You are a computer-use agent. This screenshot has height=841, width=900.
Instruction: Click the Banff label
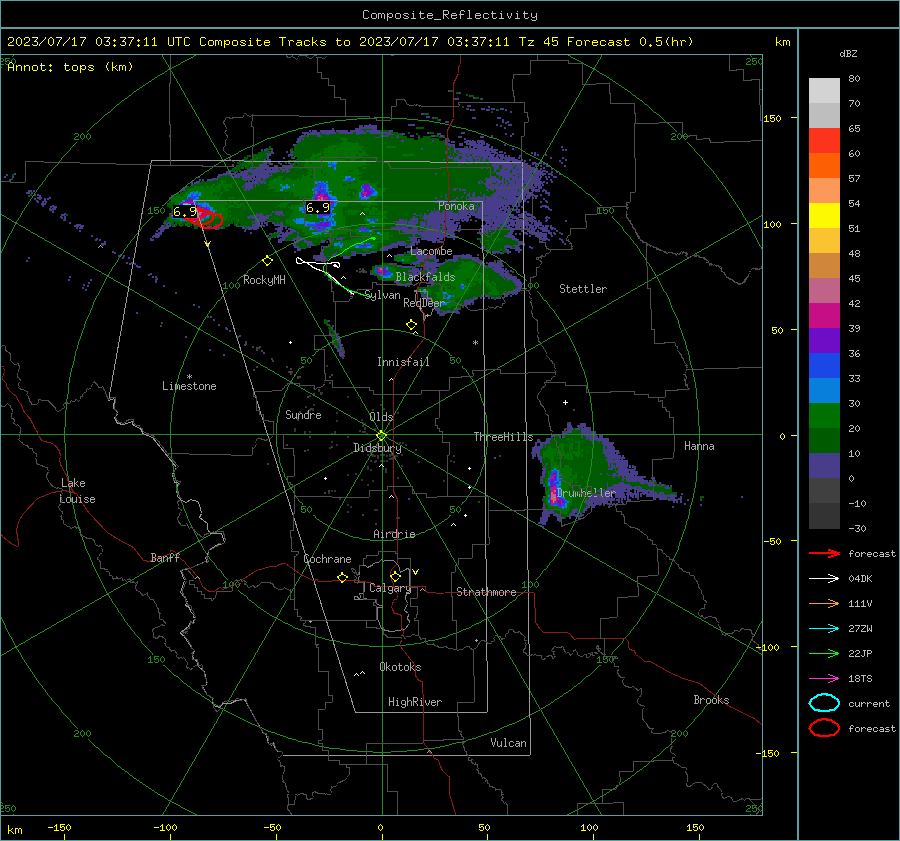click(x=165, y=558)
